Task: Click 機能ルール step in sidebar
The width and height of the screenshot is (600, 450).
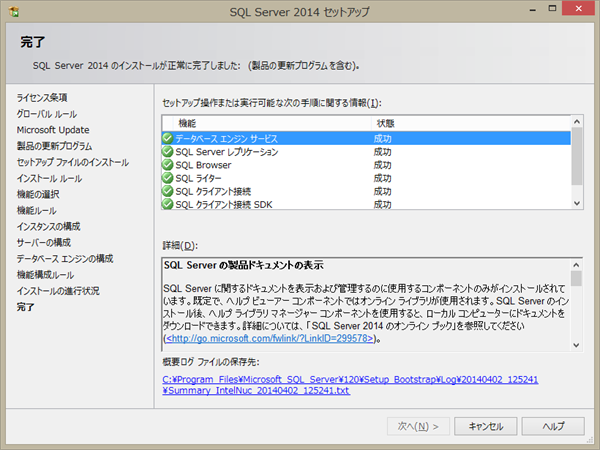Action: [x=36, y=210]
